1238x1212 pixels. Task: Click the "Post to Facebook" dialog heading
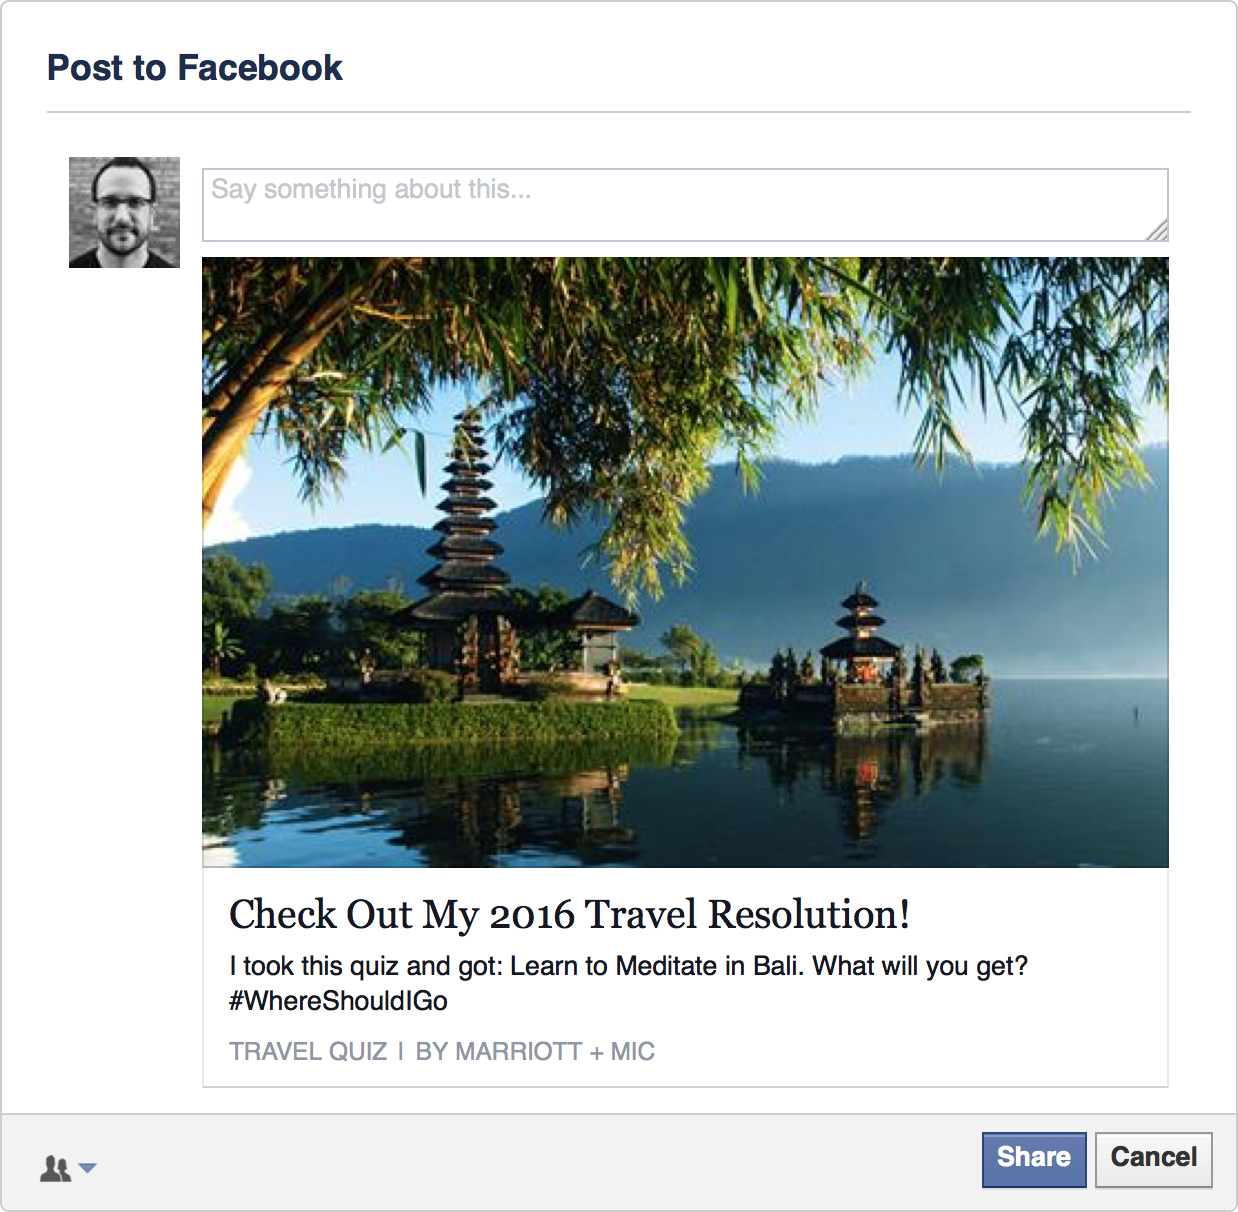coord(195,68)
